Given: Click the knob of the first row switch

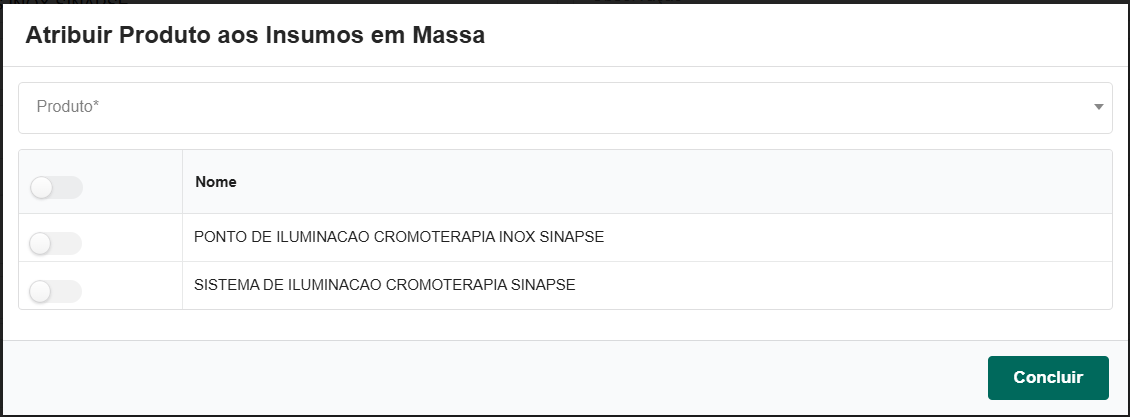Looking at the screenshot, I should [41, 243].
